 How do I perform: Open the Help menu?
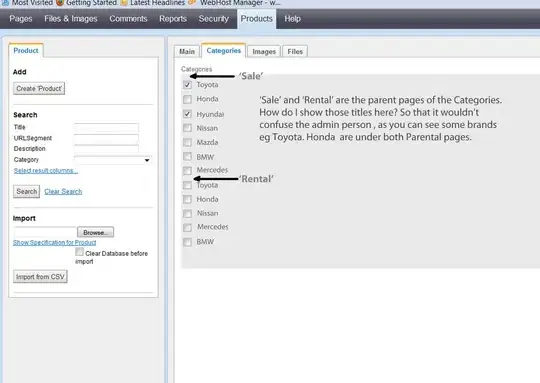pyautogui.click(x=292, y=19)
